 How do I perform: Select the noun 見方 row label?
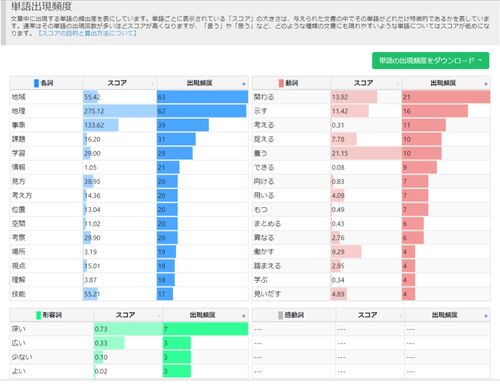19,181
